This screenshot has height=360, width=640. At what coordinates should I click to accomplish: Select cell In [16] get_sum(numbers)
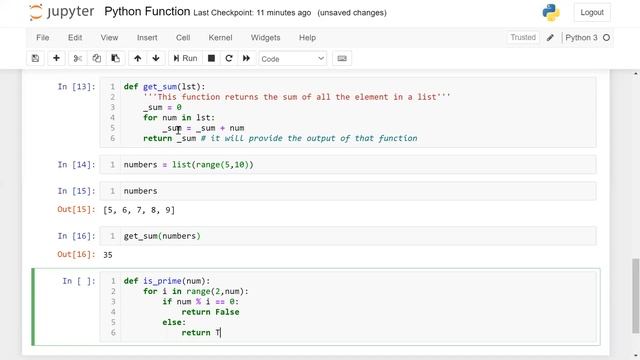[348, 236]
